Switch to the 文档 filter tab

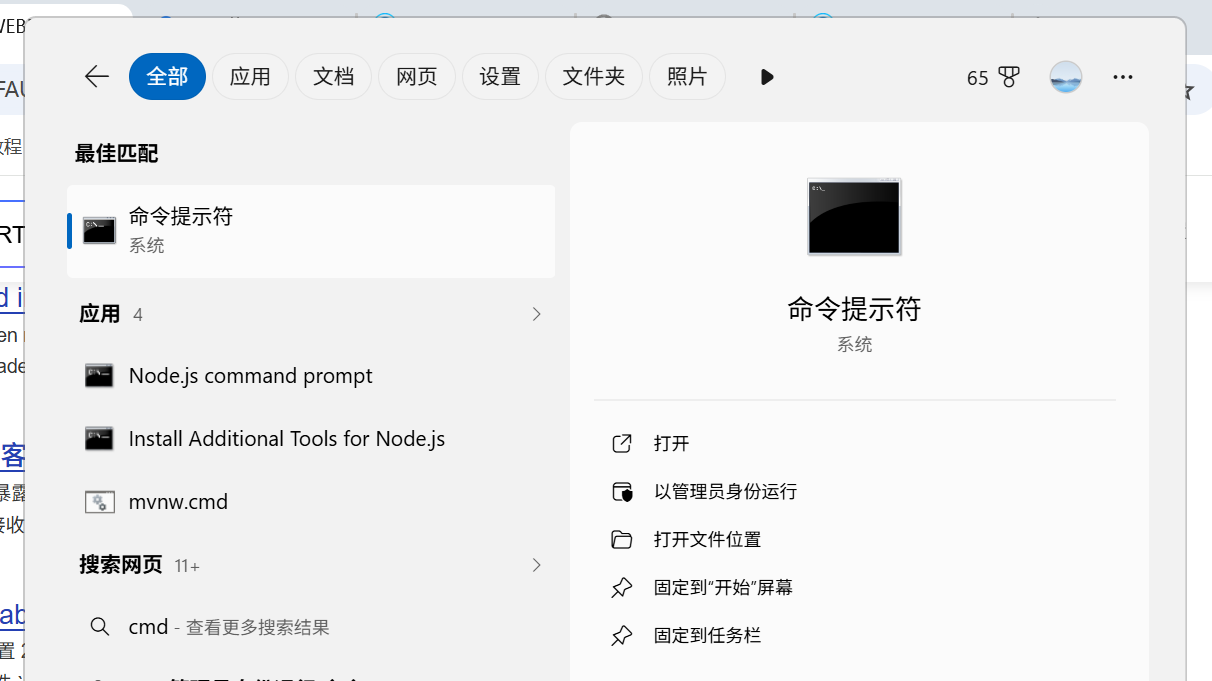[x=333, y=77]
